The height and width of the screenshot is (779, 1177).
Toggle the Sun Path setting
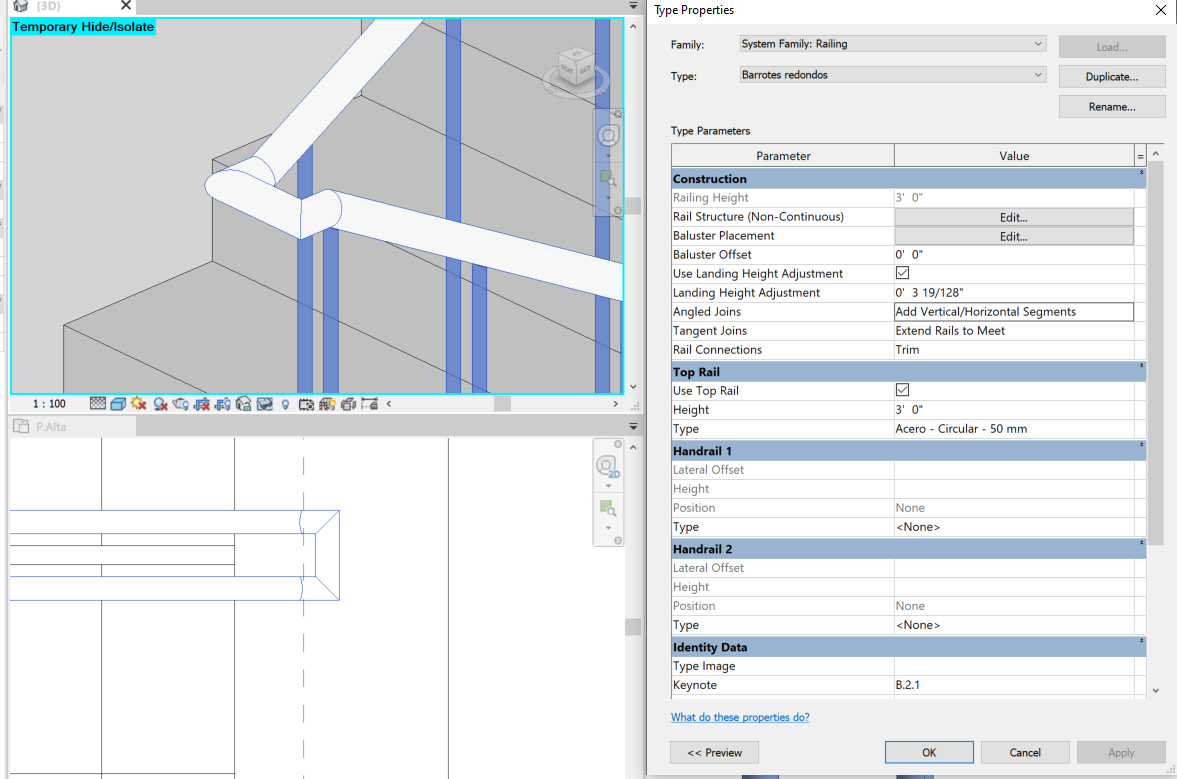pos(137,403)
